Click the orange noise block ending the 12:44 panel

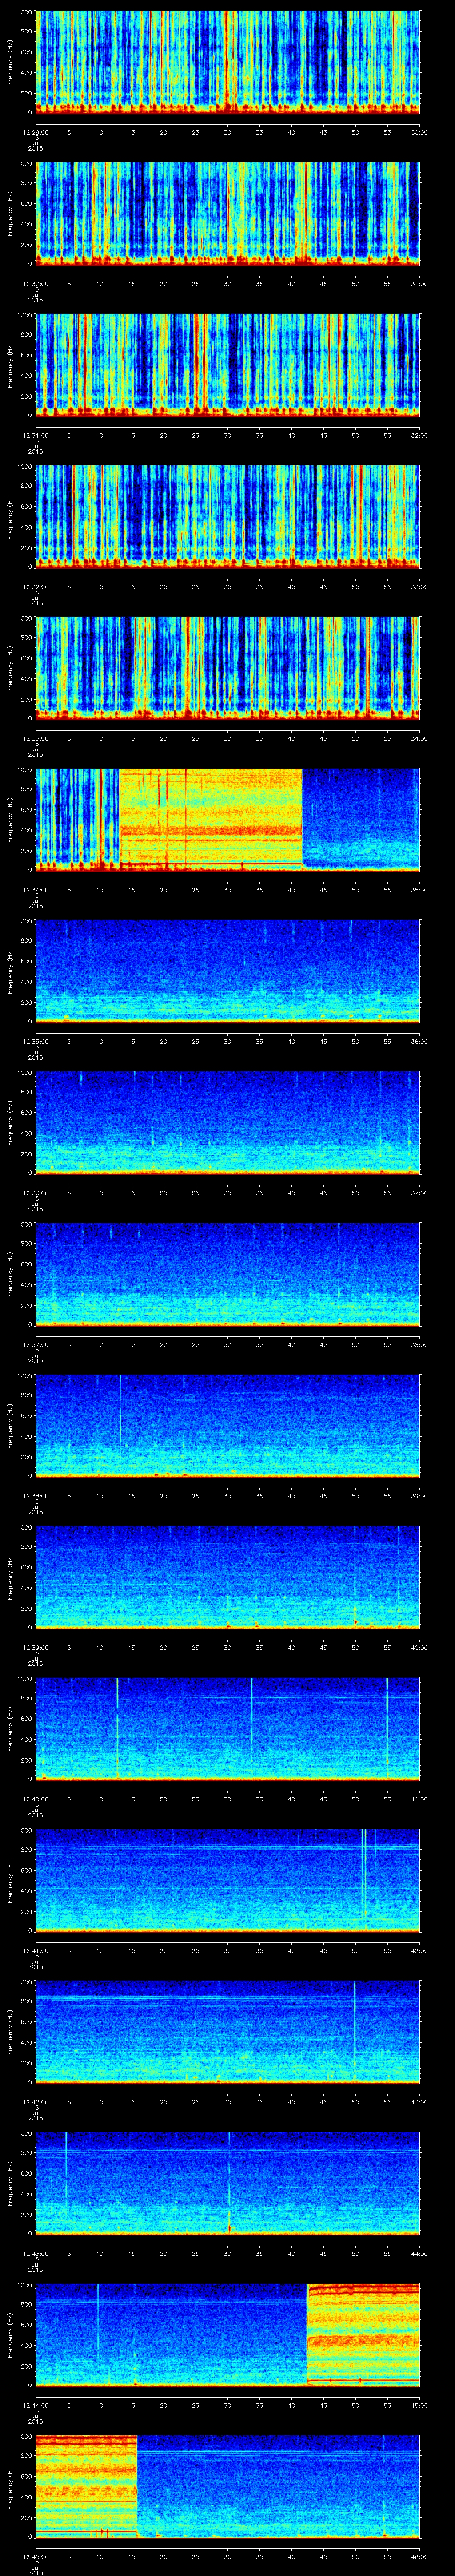(363, 2334)
